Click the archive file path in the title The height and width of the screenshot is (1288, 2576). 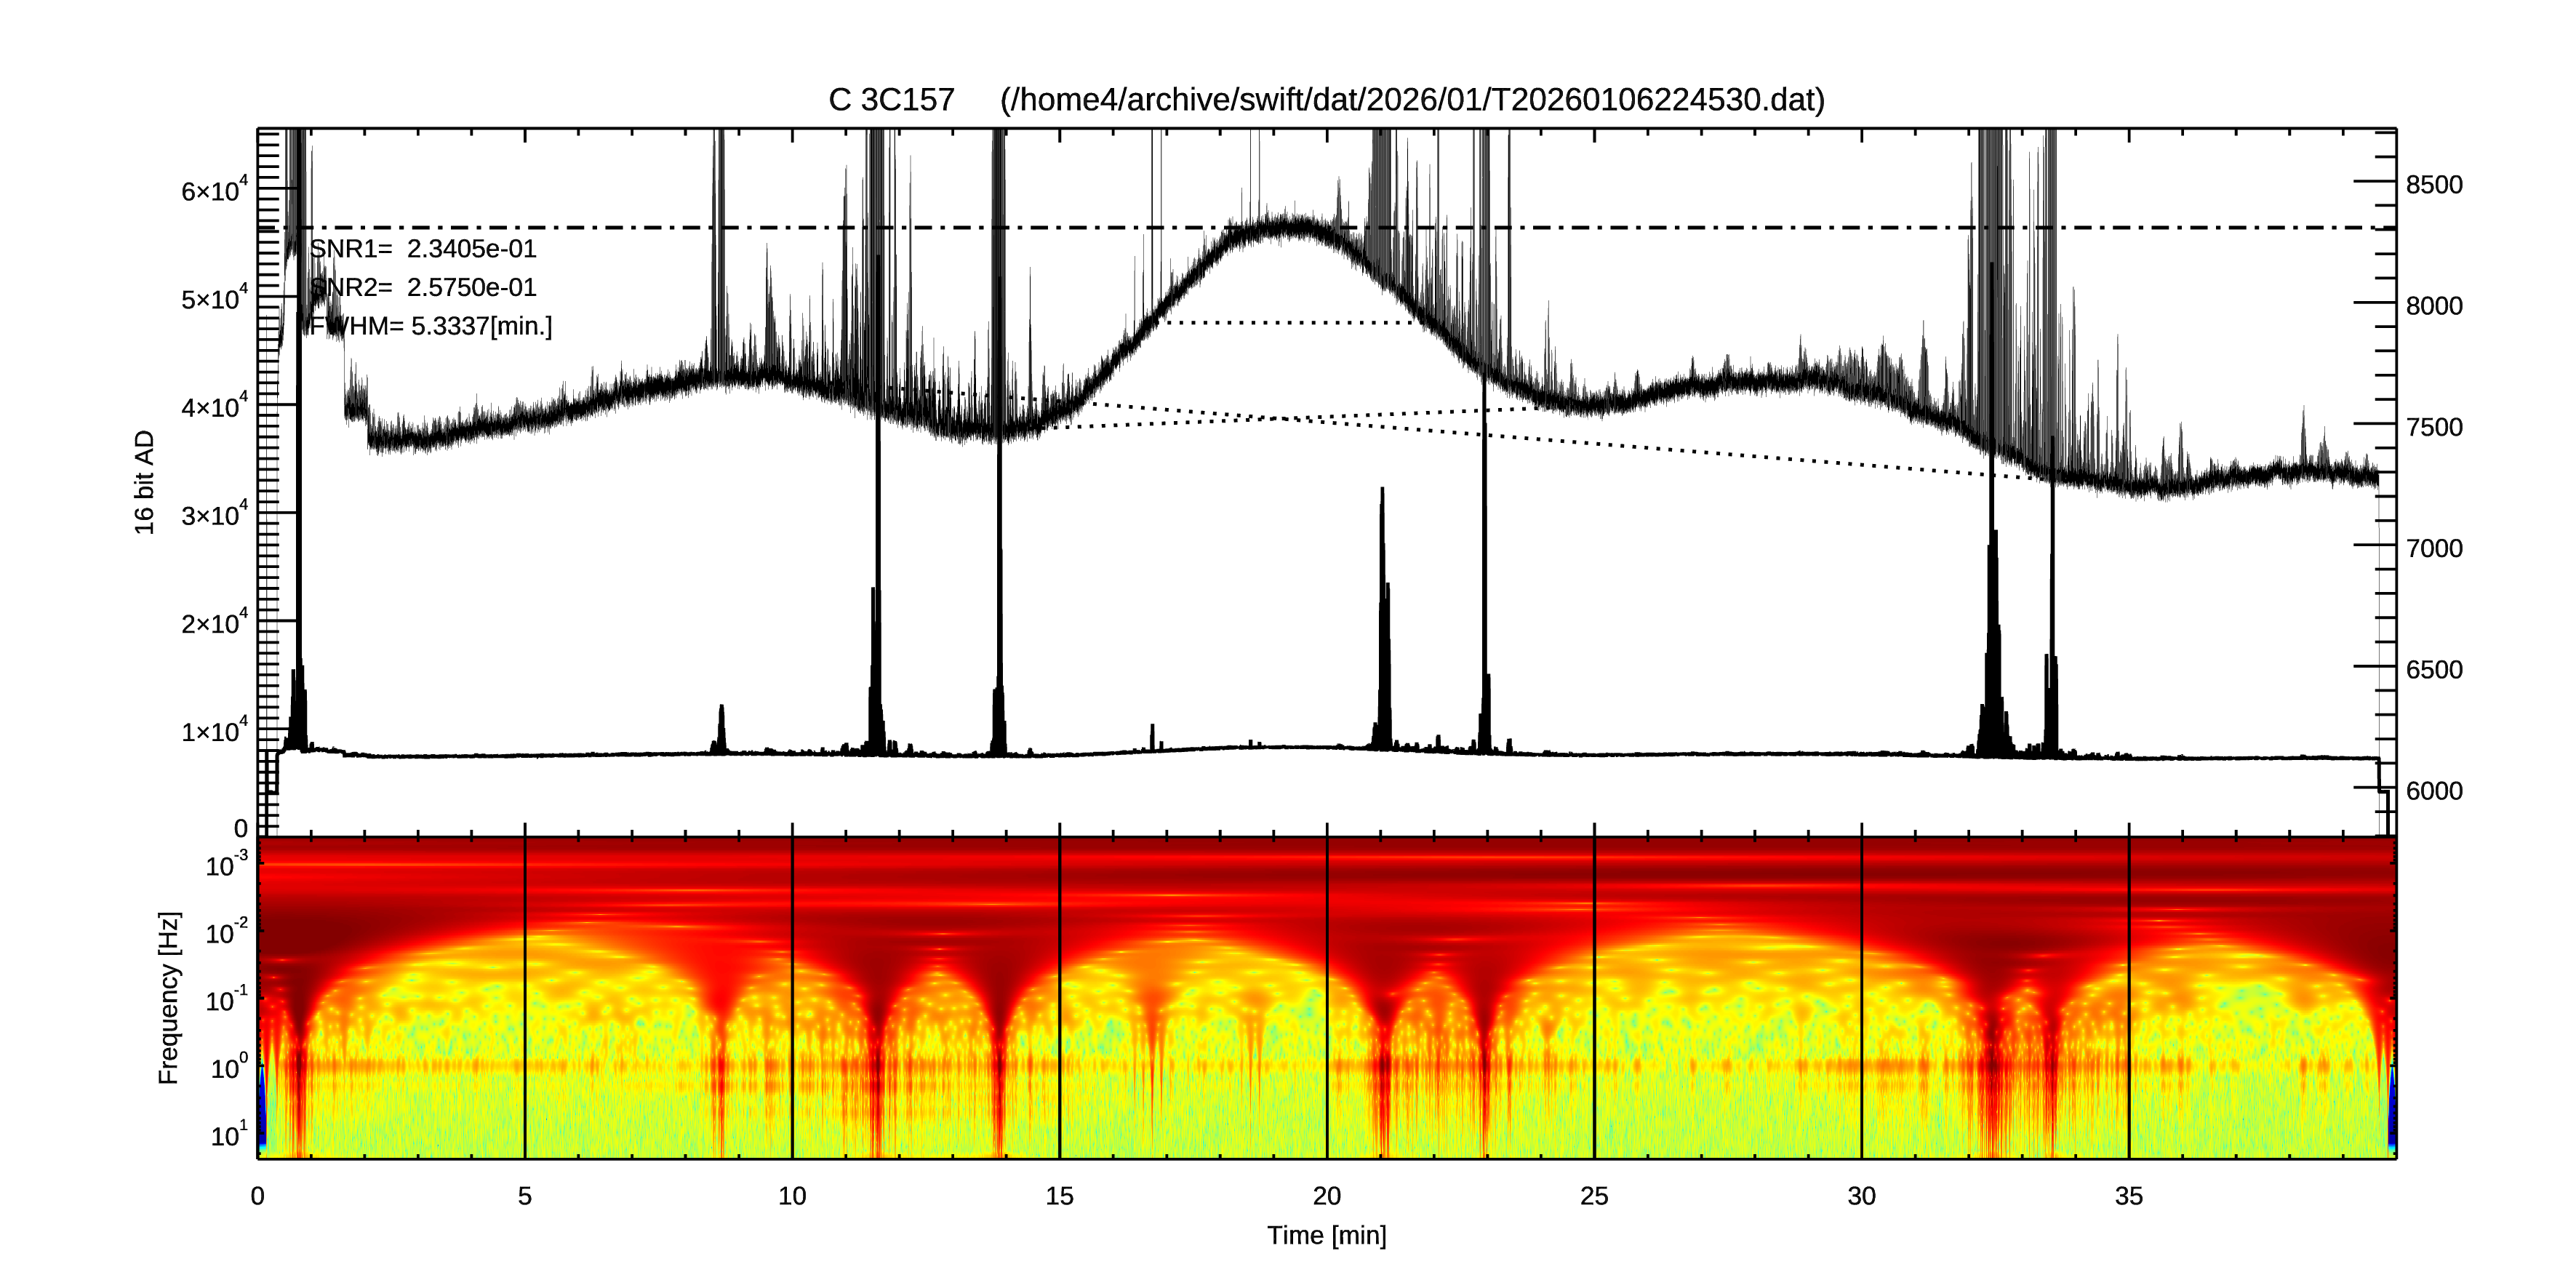[x=1412, y=101]
